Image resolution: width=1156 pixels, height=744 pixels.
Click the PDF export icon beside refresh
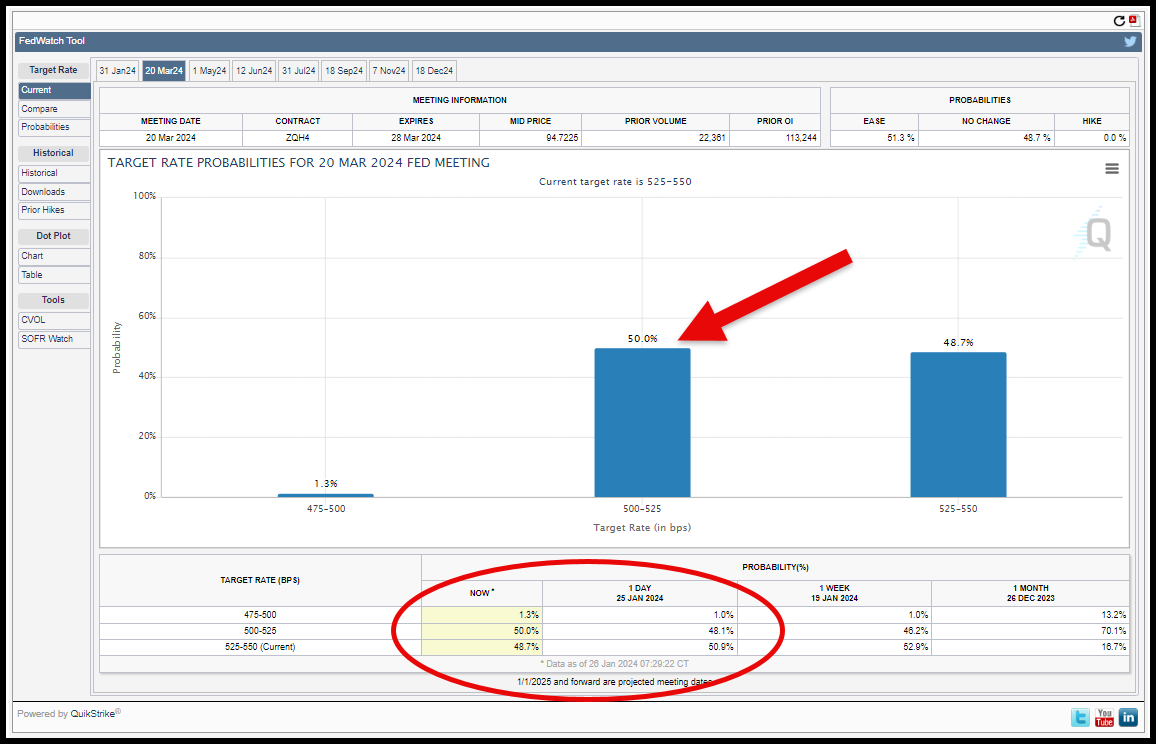click(x=1133, y=21)
